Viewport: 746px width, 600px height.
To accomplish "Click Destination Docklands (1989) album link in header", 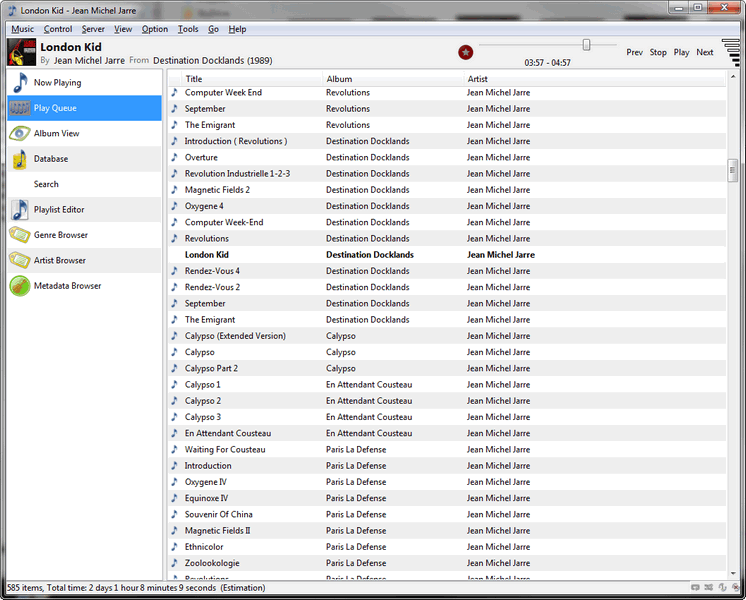I will (x=213, y=60).
